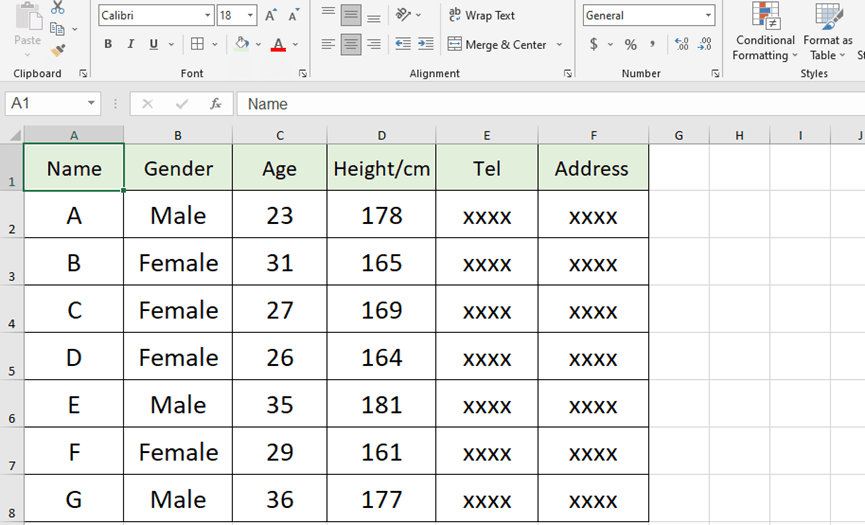Viewport: 865px width, 525px height.
Task: Set Middle Align vertical alignment
Action: [x=351, y=15]
